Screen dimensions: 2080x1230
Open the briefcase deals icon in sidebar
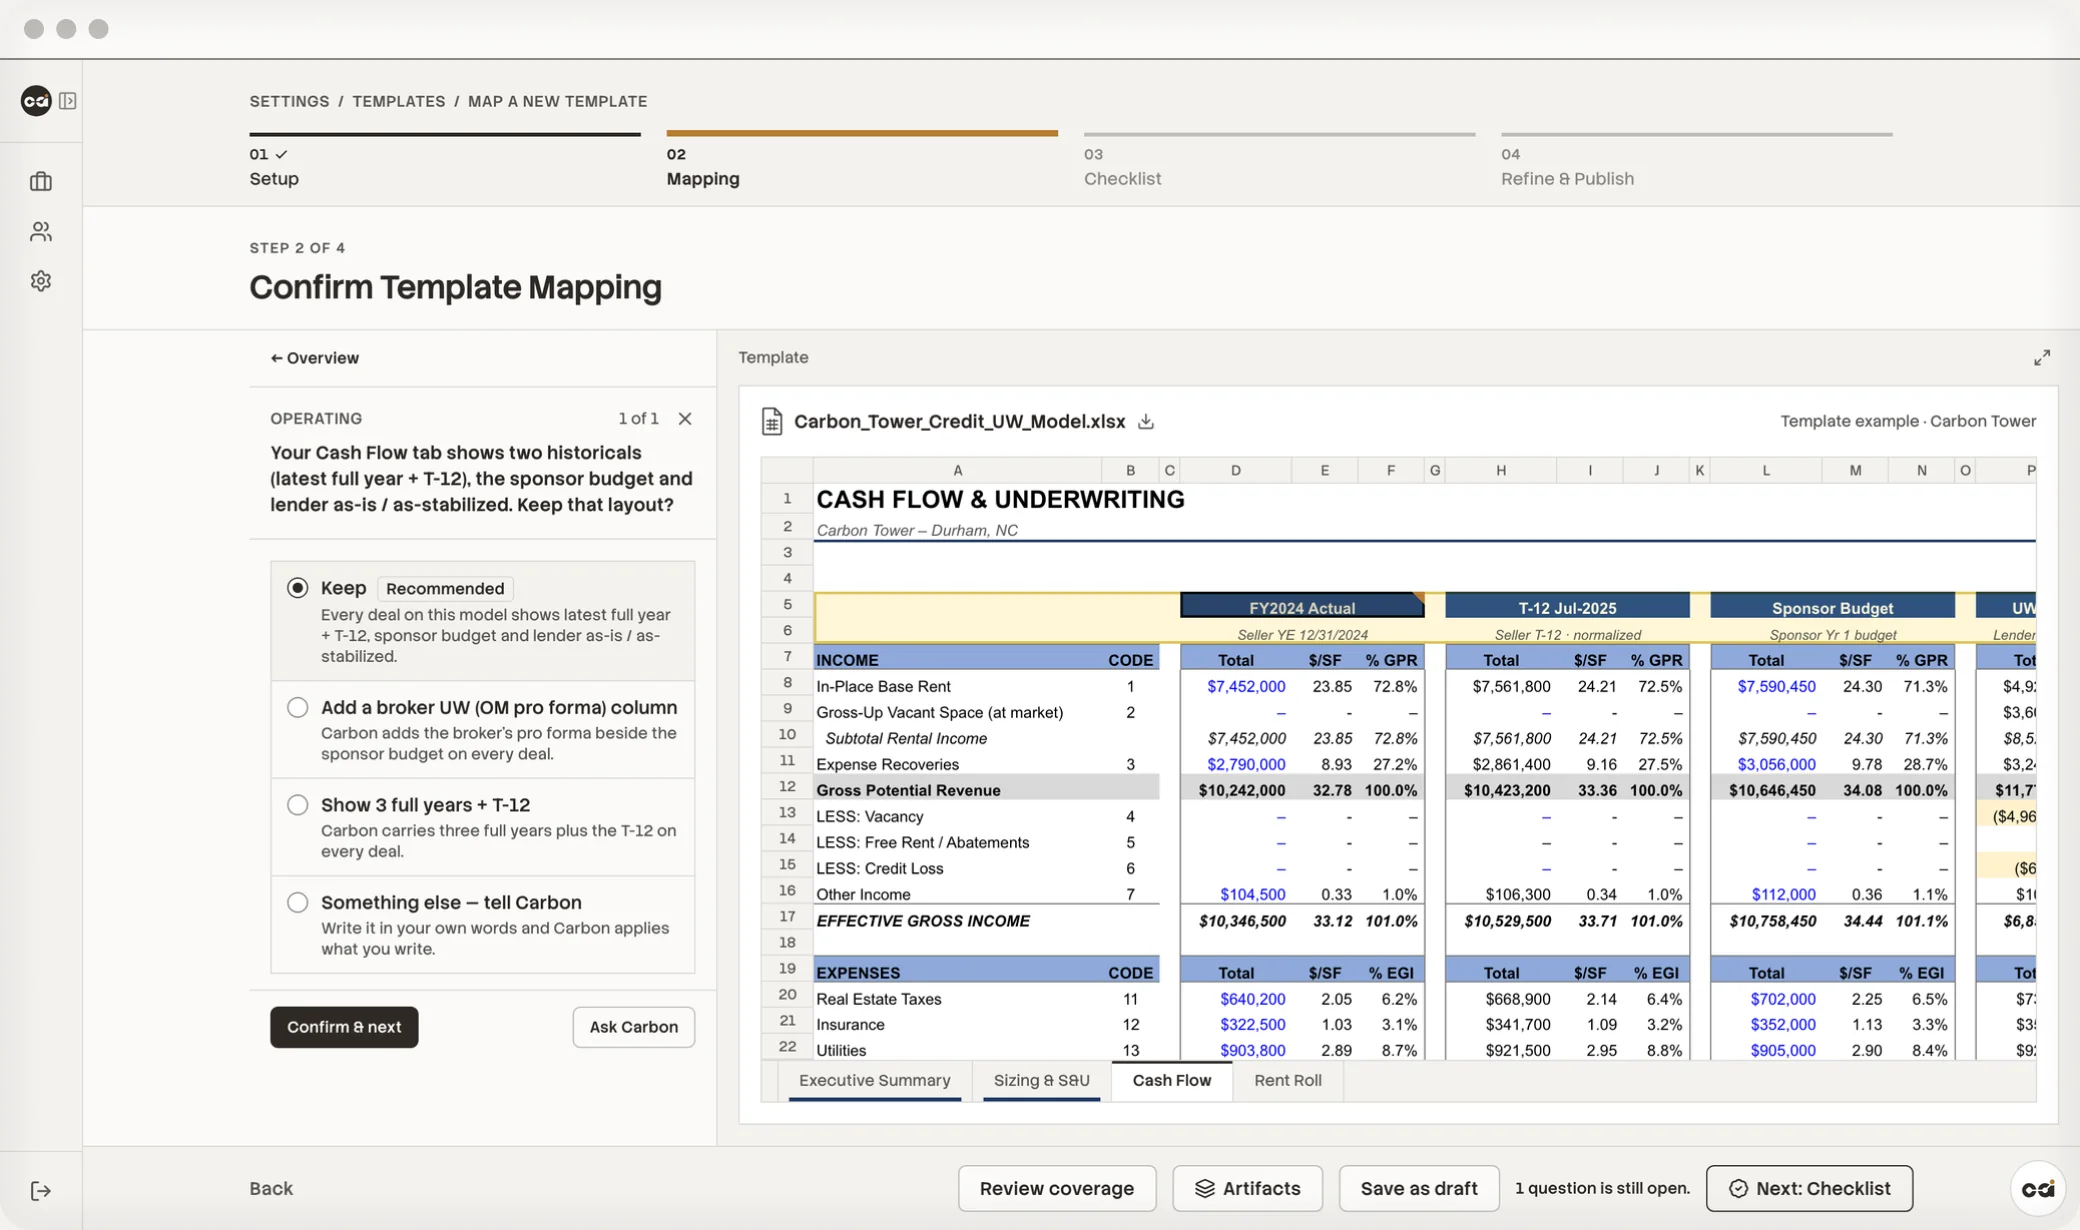(41, 182)
